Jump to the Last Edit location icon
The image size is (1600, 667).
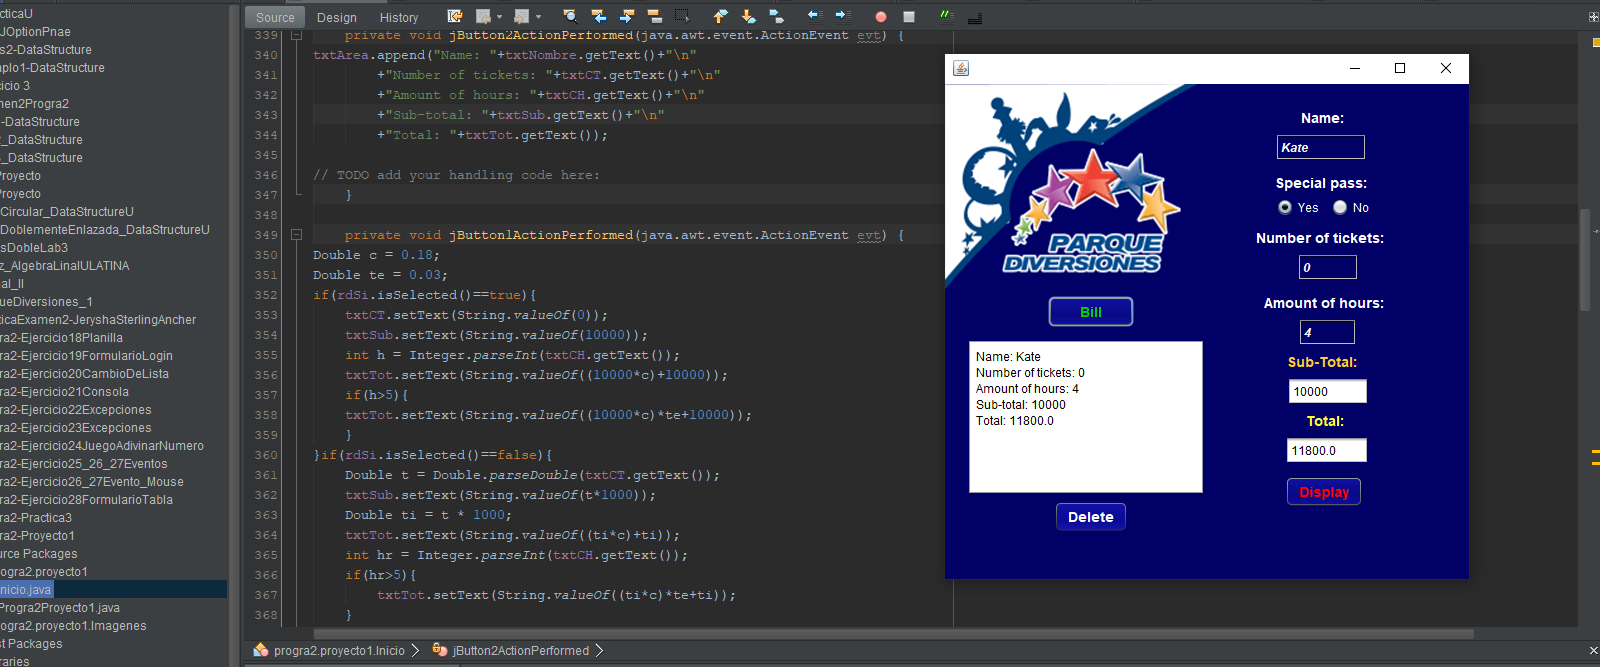pos(455,16)
